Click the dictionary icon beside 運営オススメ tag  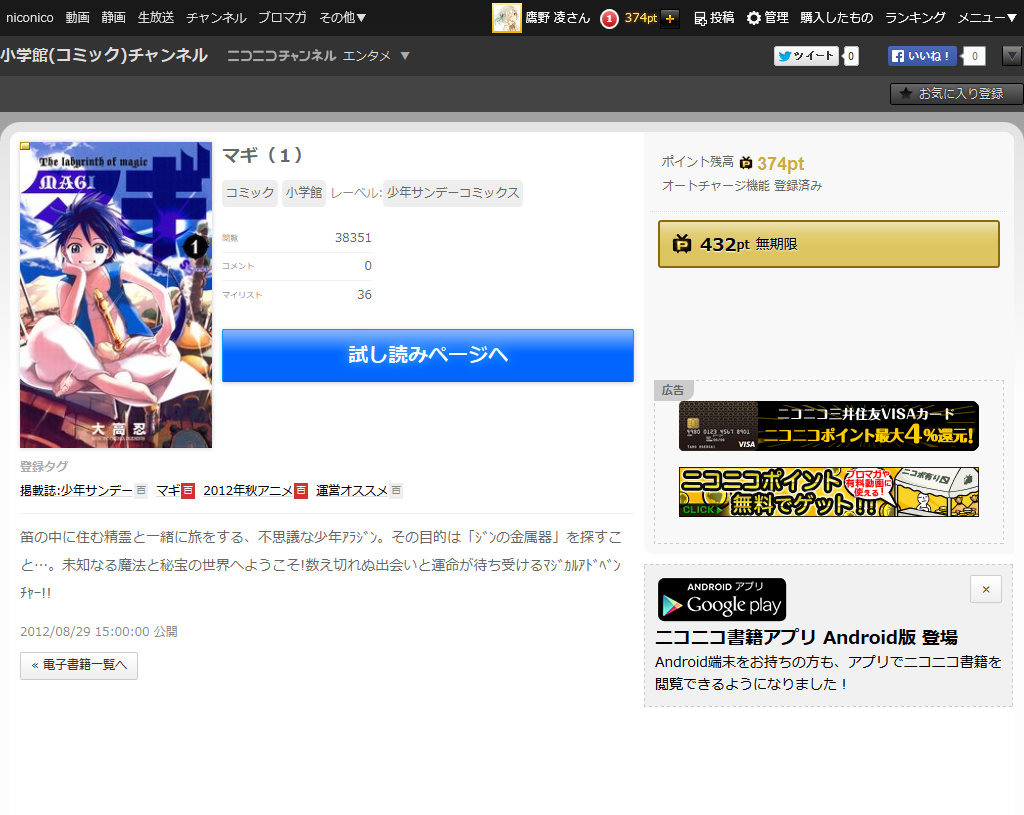(396, 490)
